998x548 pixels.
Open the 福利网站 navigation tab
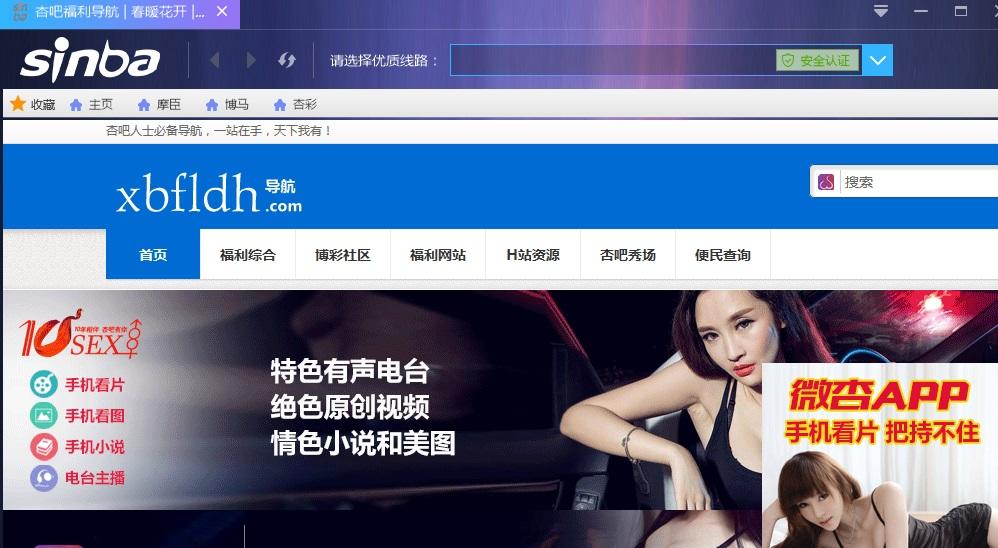[438, 255]
